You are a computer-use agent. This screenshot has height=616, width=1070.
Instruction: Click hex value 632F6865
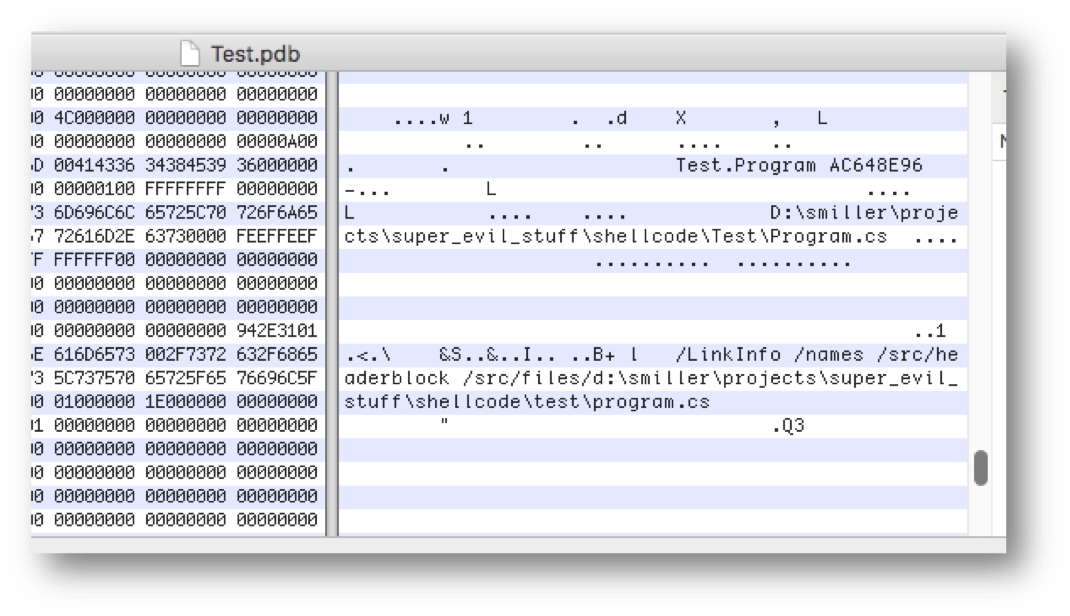pos(277,354)
